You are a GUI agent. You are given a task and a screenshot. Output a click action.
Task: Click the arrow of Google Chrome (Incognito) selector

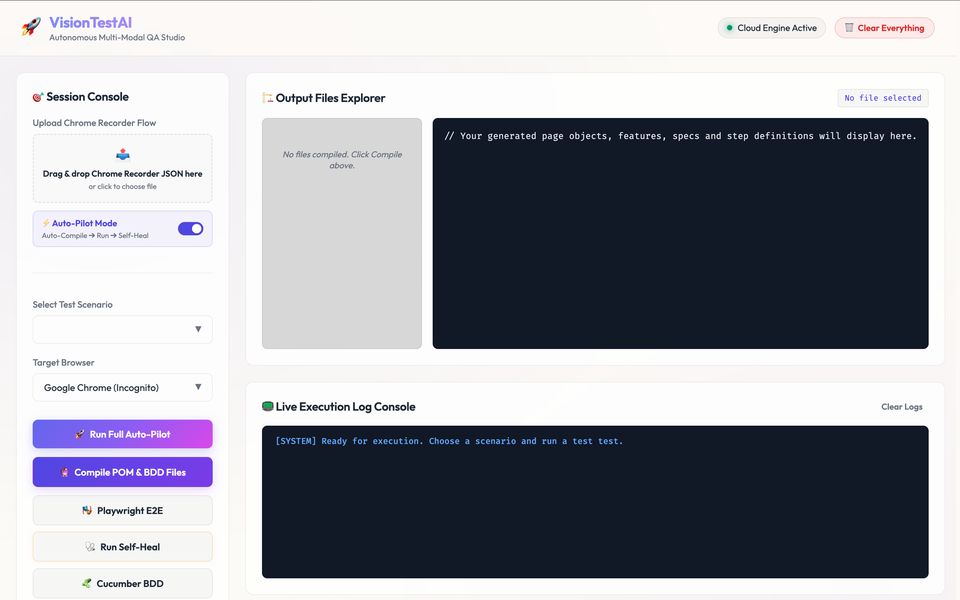pos(198,387)
